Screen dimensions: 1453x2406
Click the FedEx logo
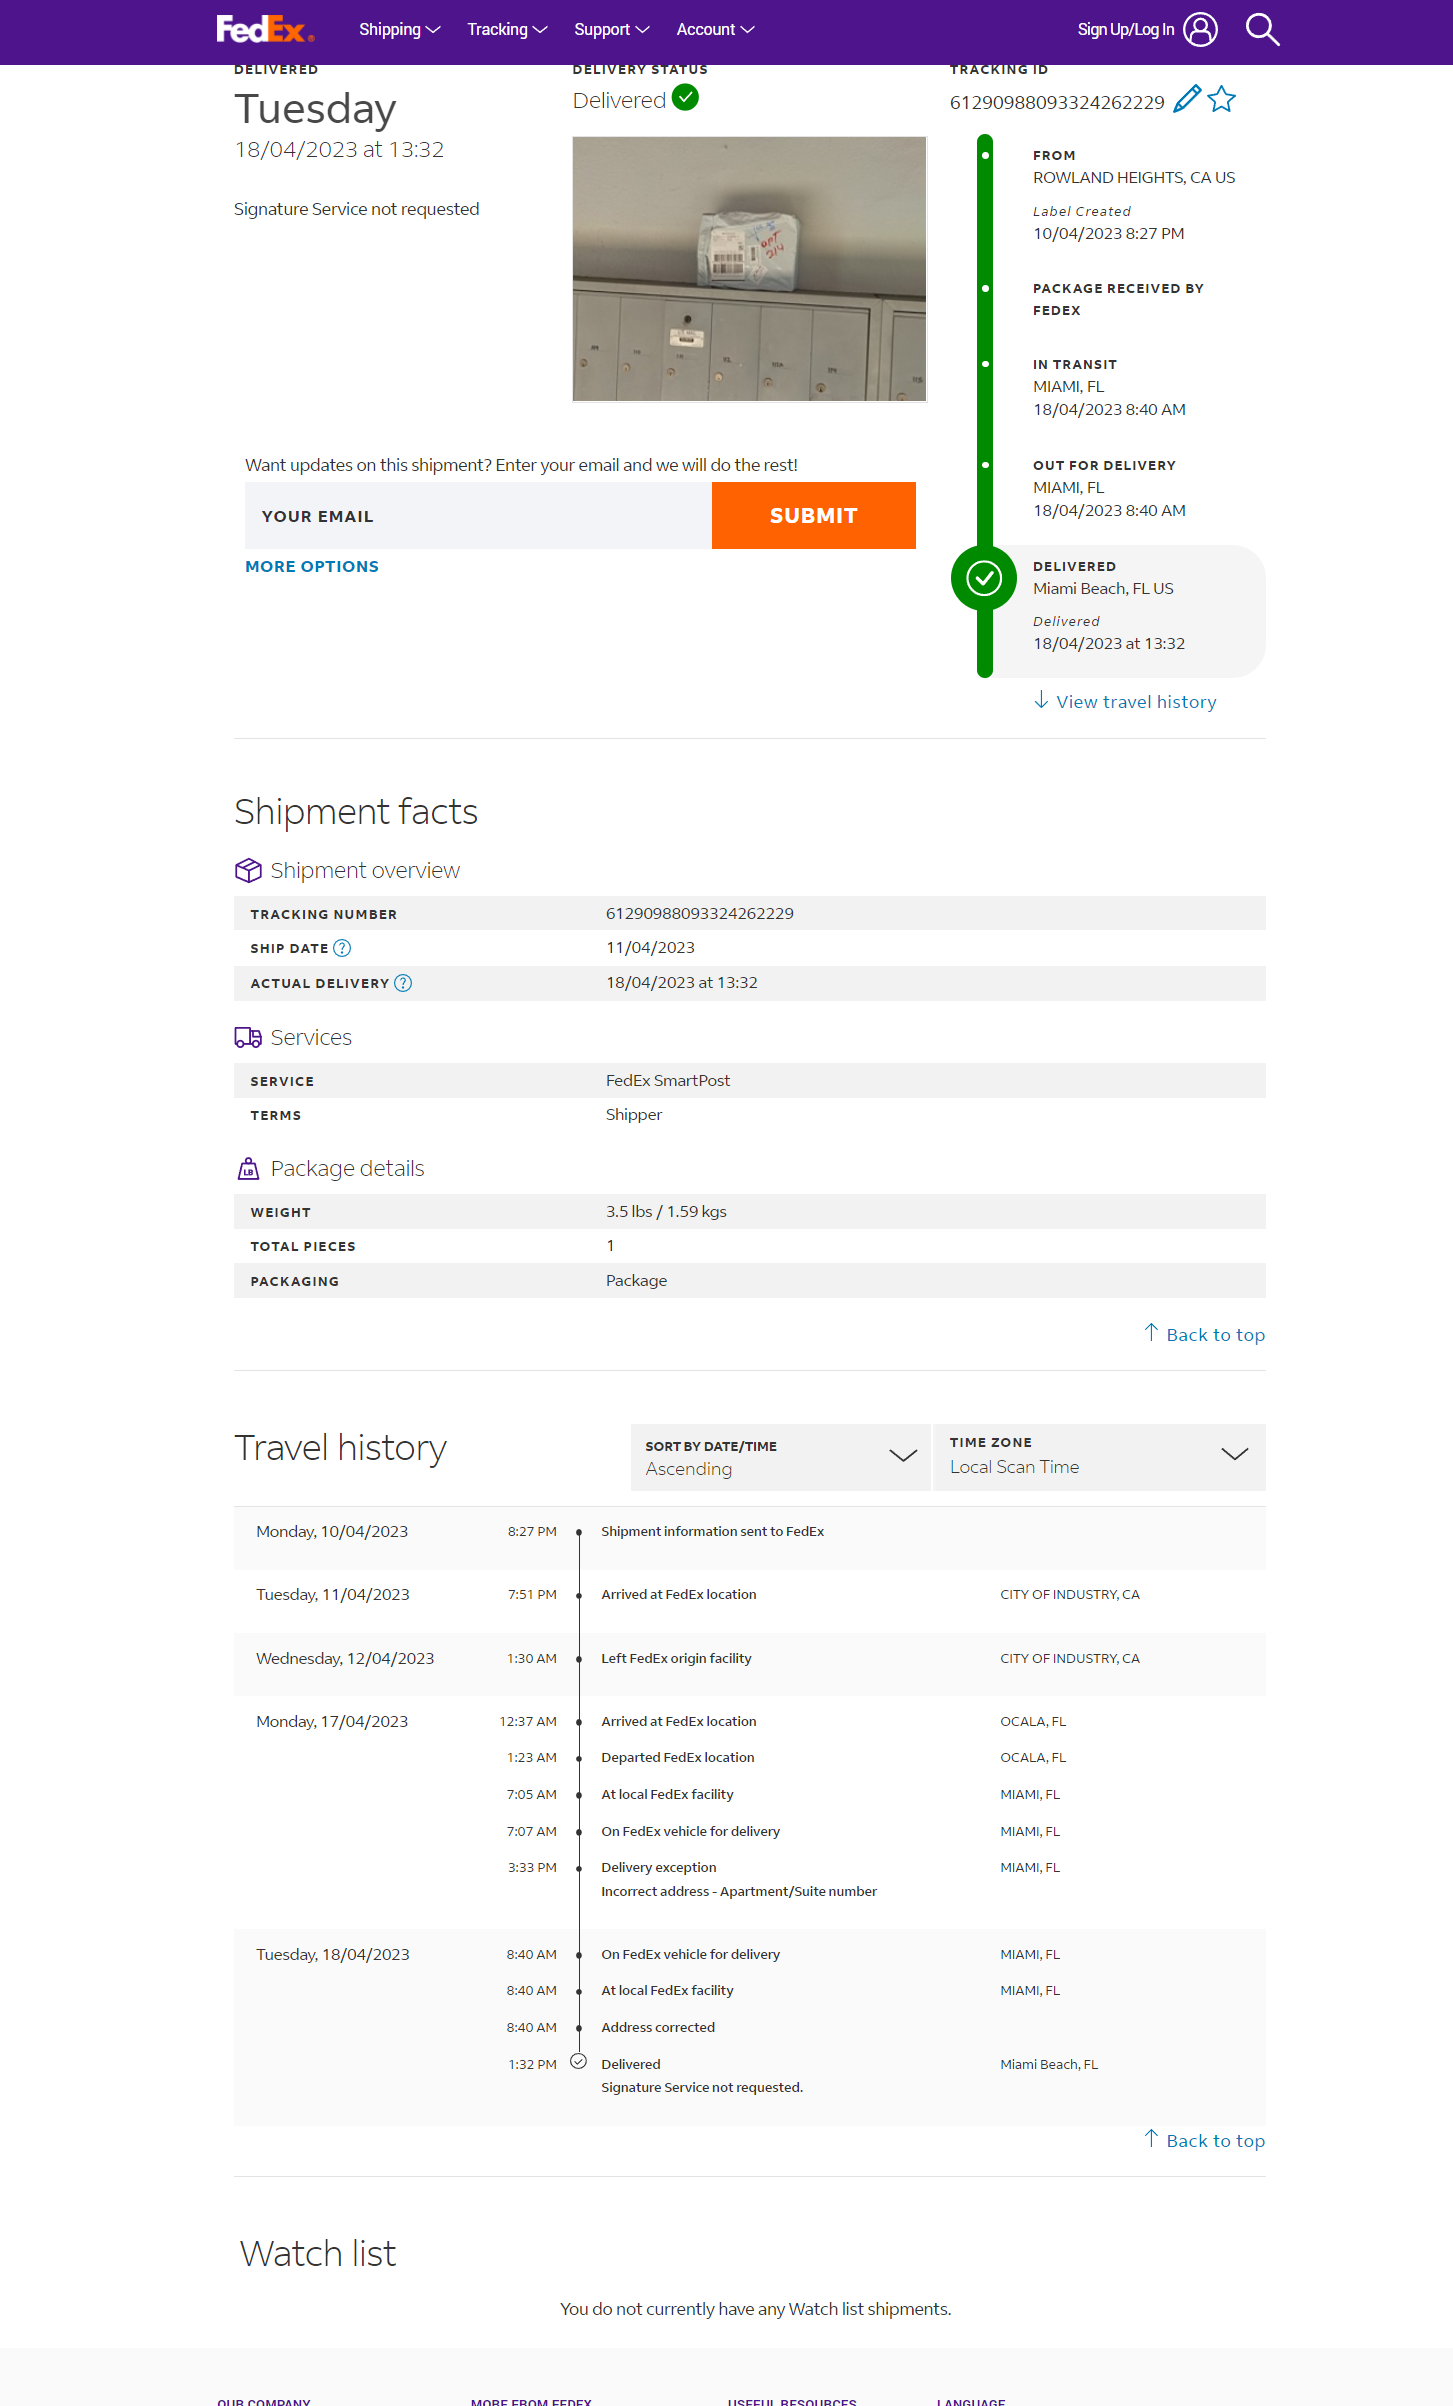[x=265, y=30]
